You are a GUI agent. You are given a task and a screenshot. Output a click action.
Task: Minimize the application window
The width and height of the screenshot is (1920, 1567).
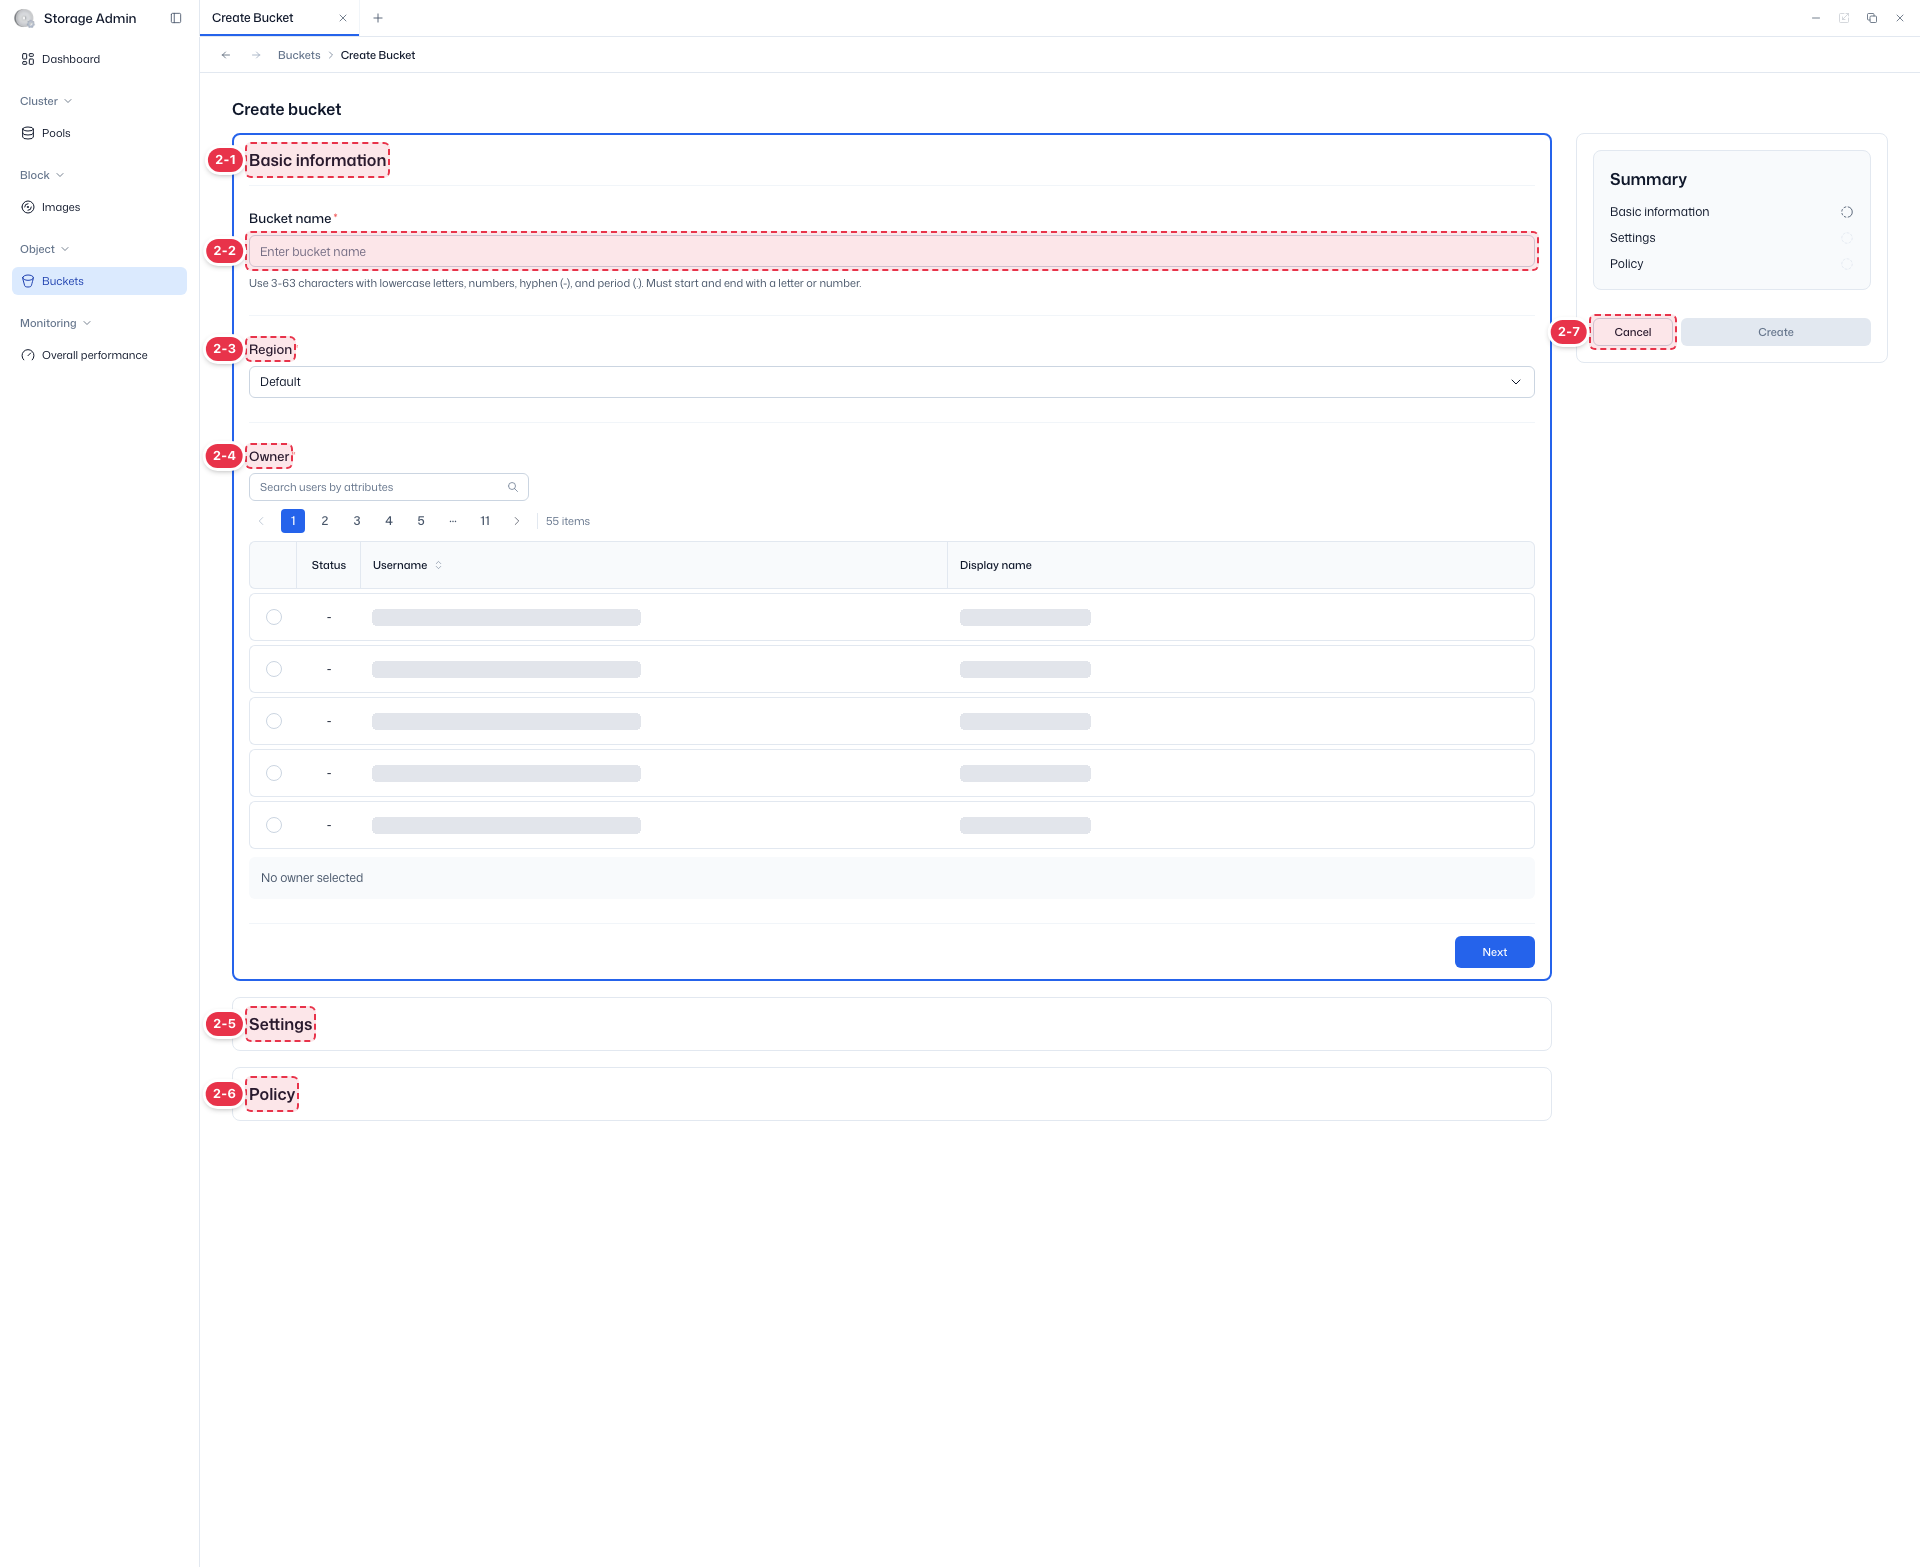point(1816,18)
